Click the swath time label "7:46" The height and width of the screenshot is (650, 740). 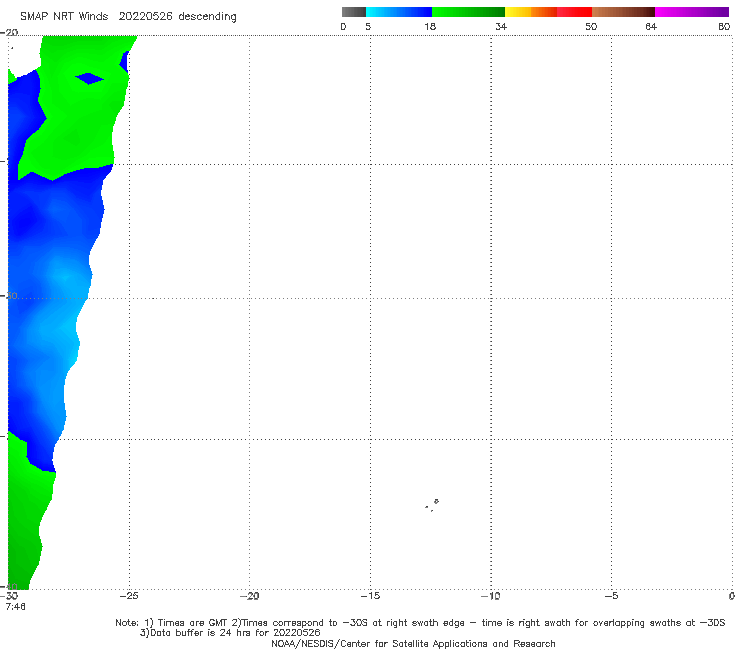15,607
